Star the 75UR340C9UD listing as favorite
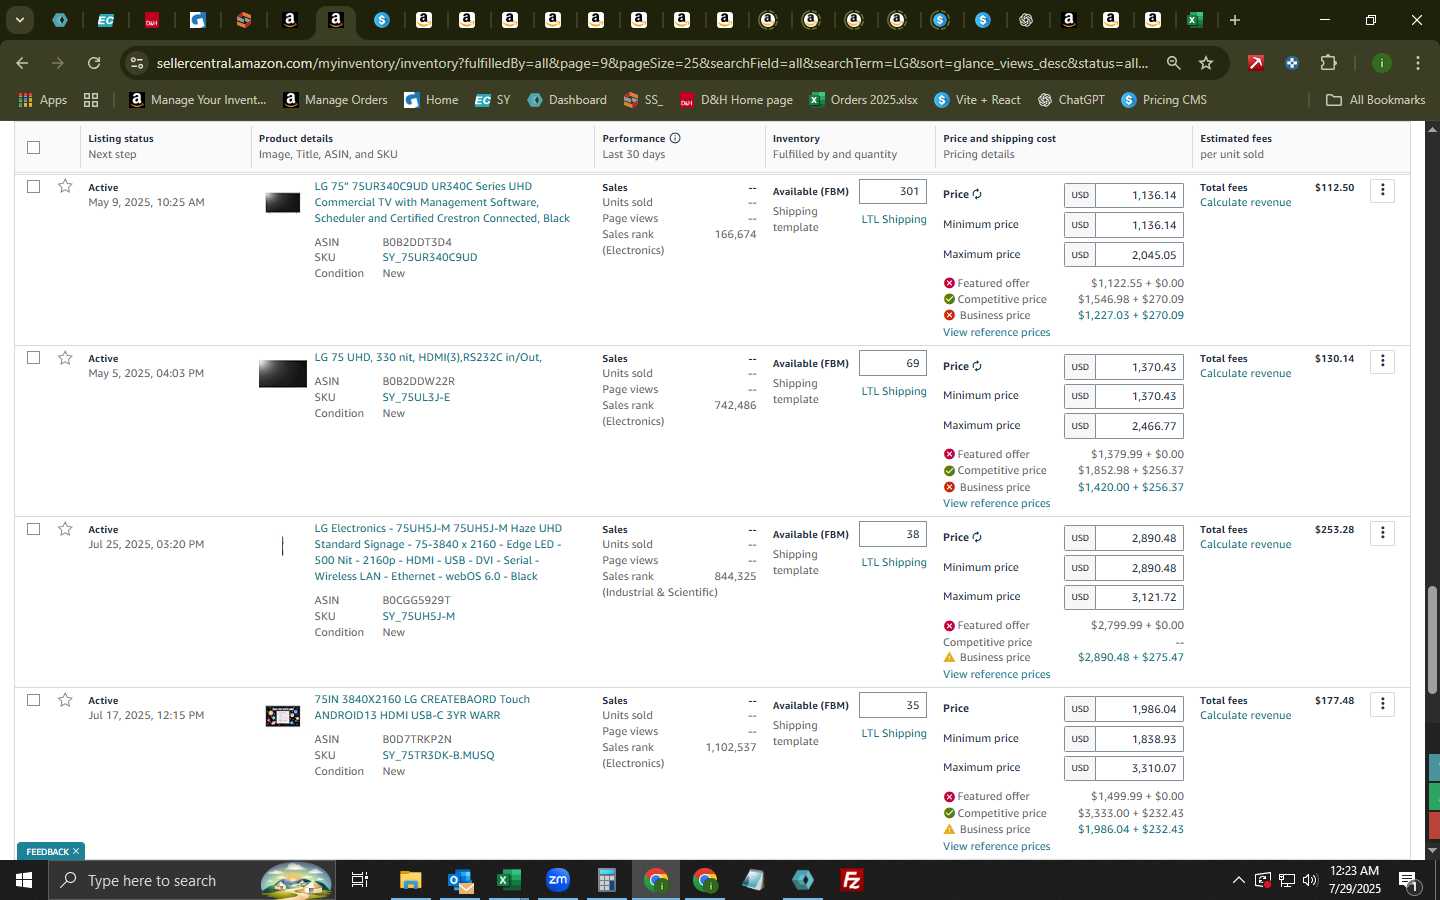Viewport: 1440px width, 900px height. point(65,186)
